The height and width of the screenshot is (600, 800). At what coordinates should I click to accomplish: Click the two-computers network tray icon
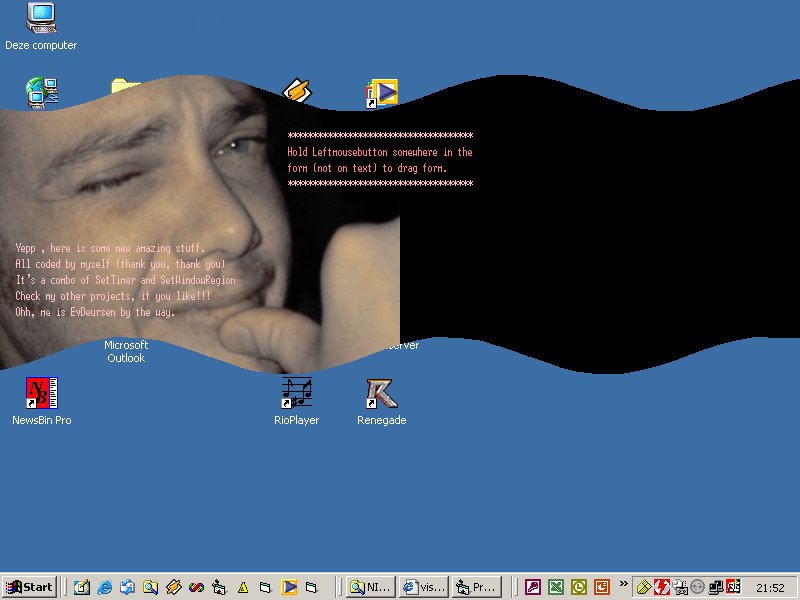coord(715,587)
